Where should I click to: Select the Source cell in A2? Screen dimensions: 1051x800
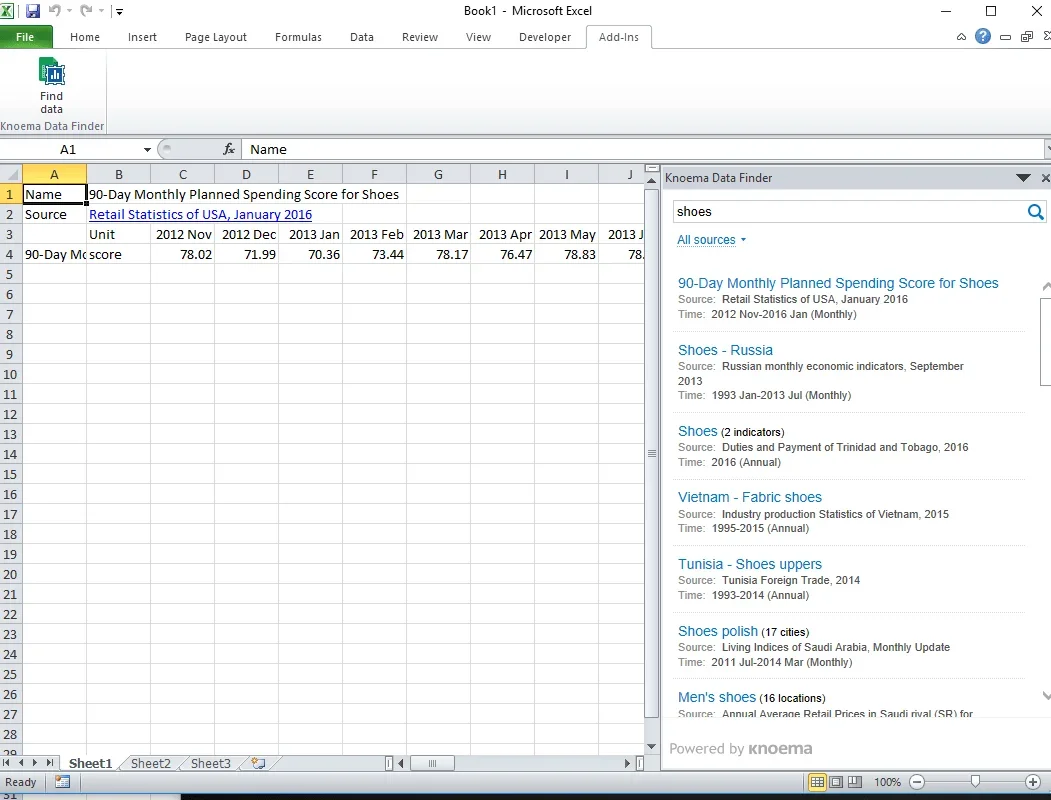coord(54,214)
